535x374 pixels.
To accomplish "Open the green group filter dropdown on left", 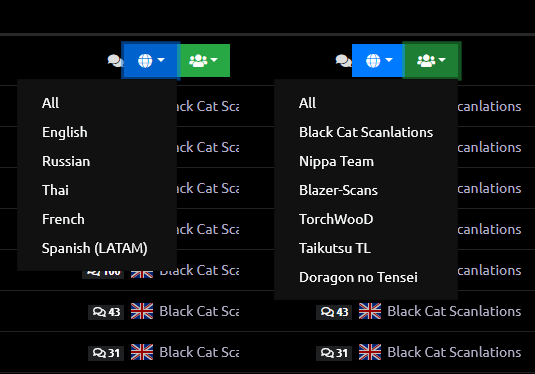I will click(204, 60).
